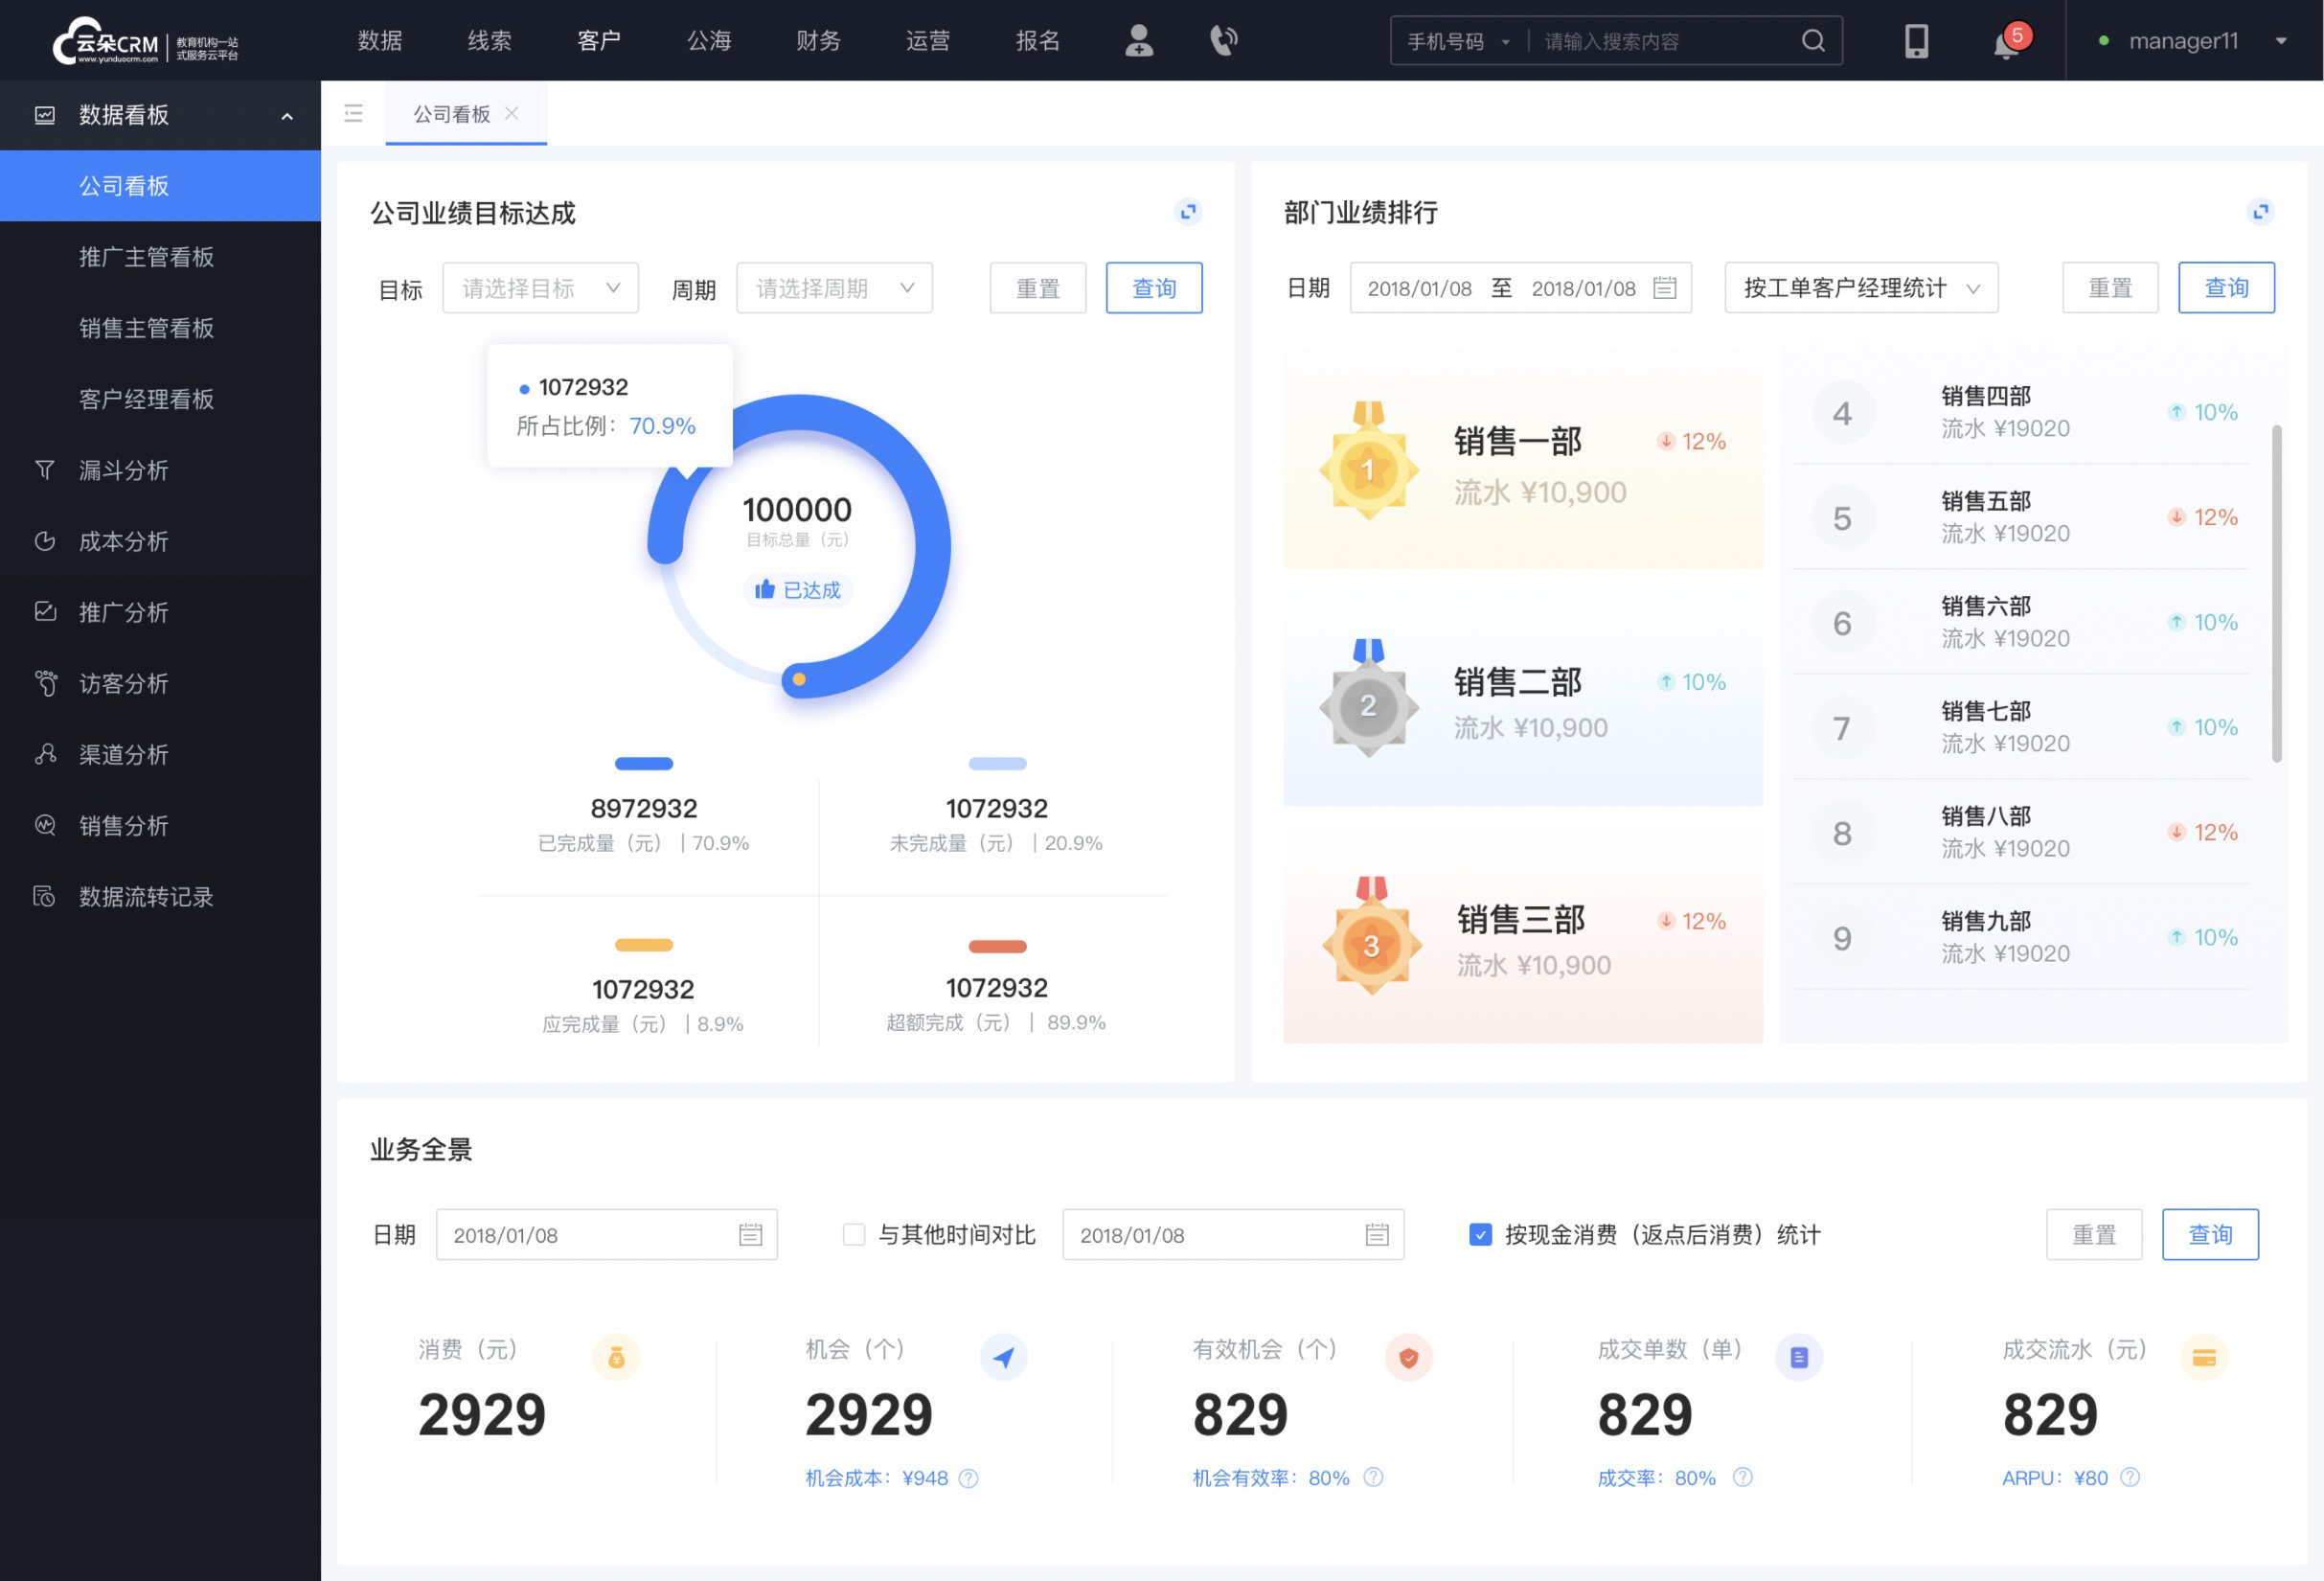Open the 按工单客户经理统计 dropdown filter

tap(1860, 287)
